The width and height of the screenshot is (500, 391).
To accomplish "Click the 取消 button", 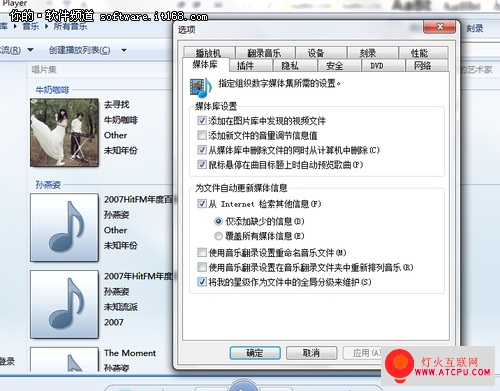I will (x=311, y=353).
